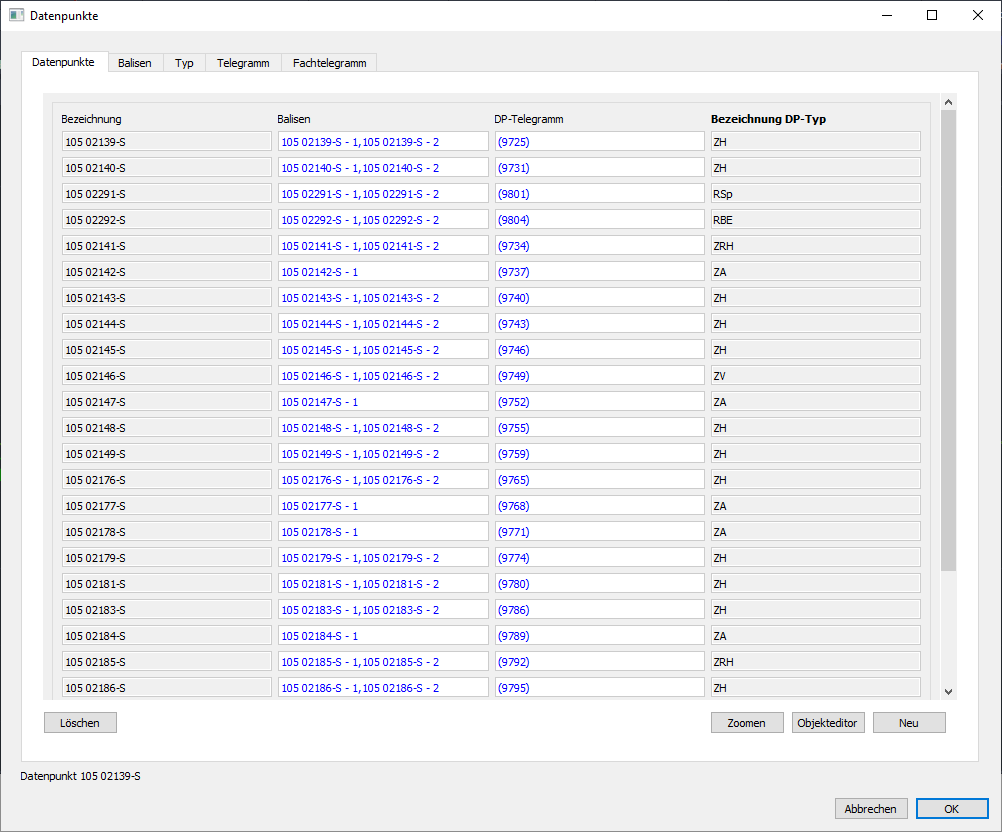Select Bezeichnung field 105 02183-S
Screen dimensions: 1002x832
click(x=167, y=610)
